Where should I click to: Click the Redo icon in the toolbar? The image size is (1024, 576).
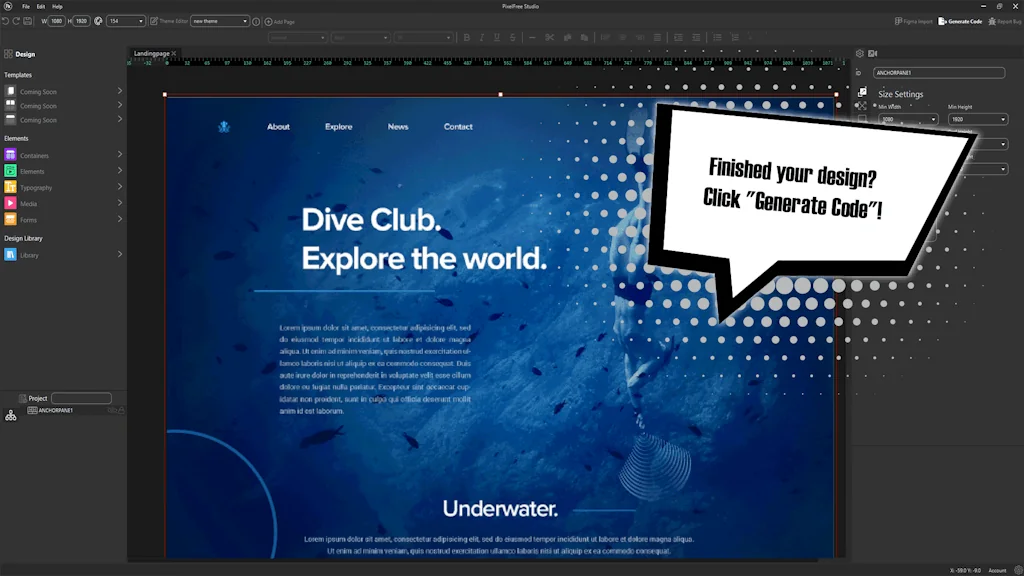point(15,20)
